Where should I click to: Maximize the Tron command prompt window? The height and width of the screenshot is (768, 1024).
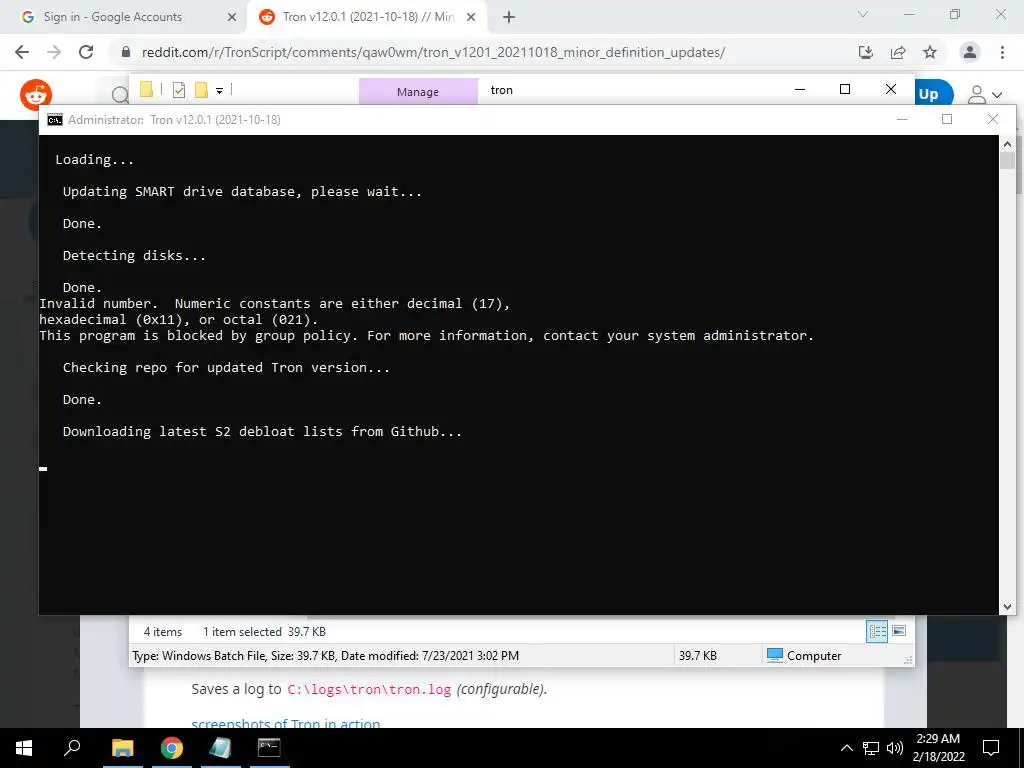[947, 119]
